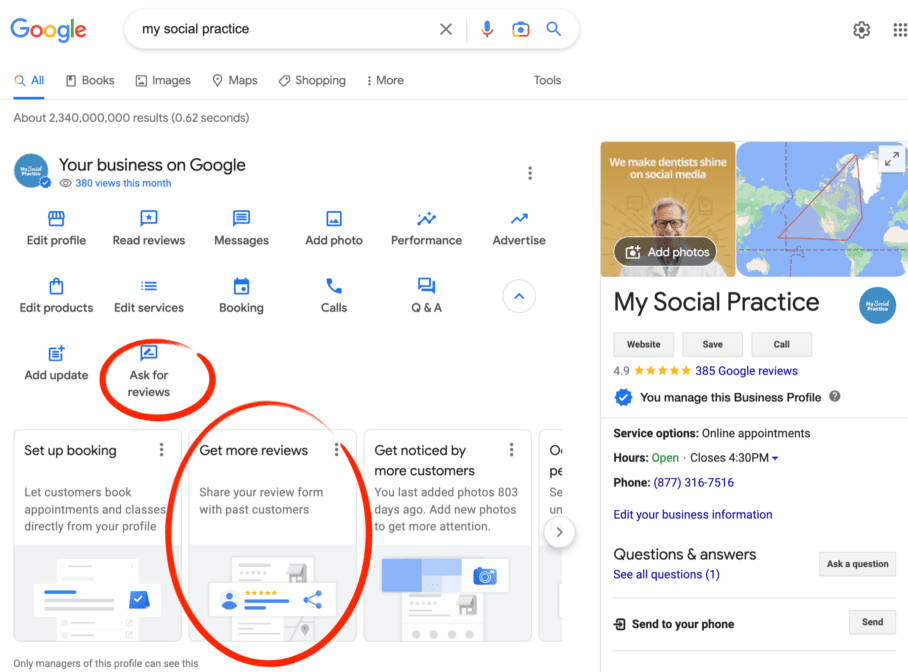This screenshot has width=908, height=672.
Task: Open Google apps grid
Action: (x=900, y=30)
